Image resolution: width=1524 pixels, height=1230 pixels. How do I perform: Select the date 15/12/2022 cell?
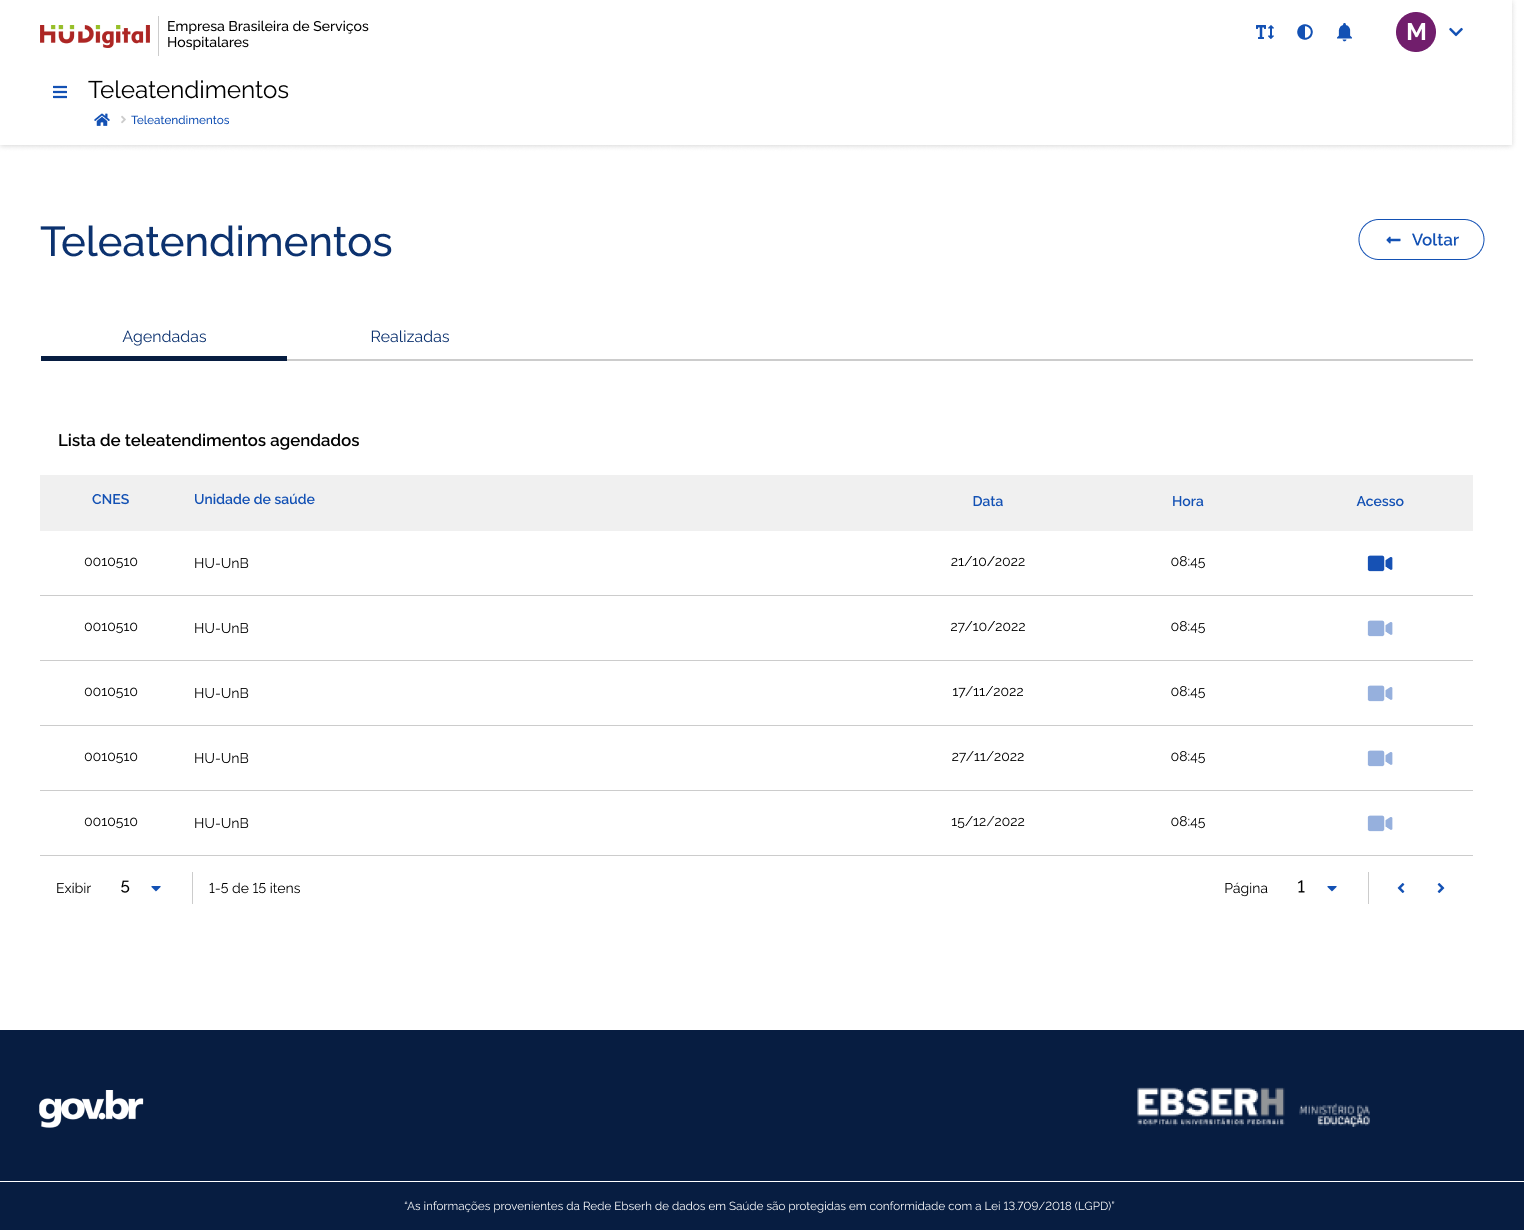988,822
